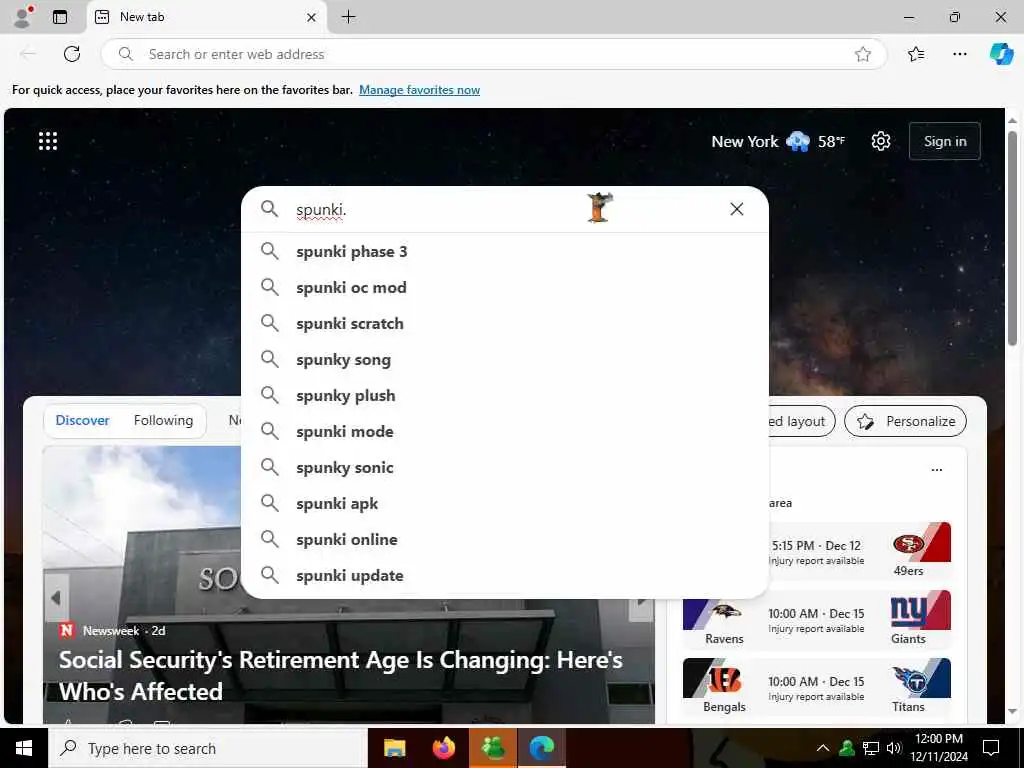Follow the Manage favorites now link
The height and width of the screenshot is (768, 1024).
click(x=419, y=90)
